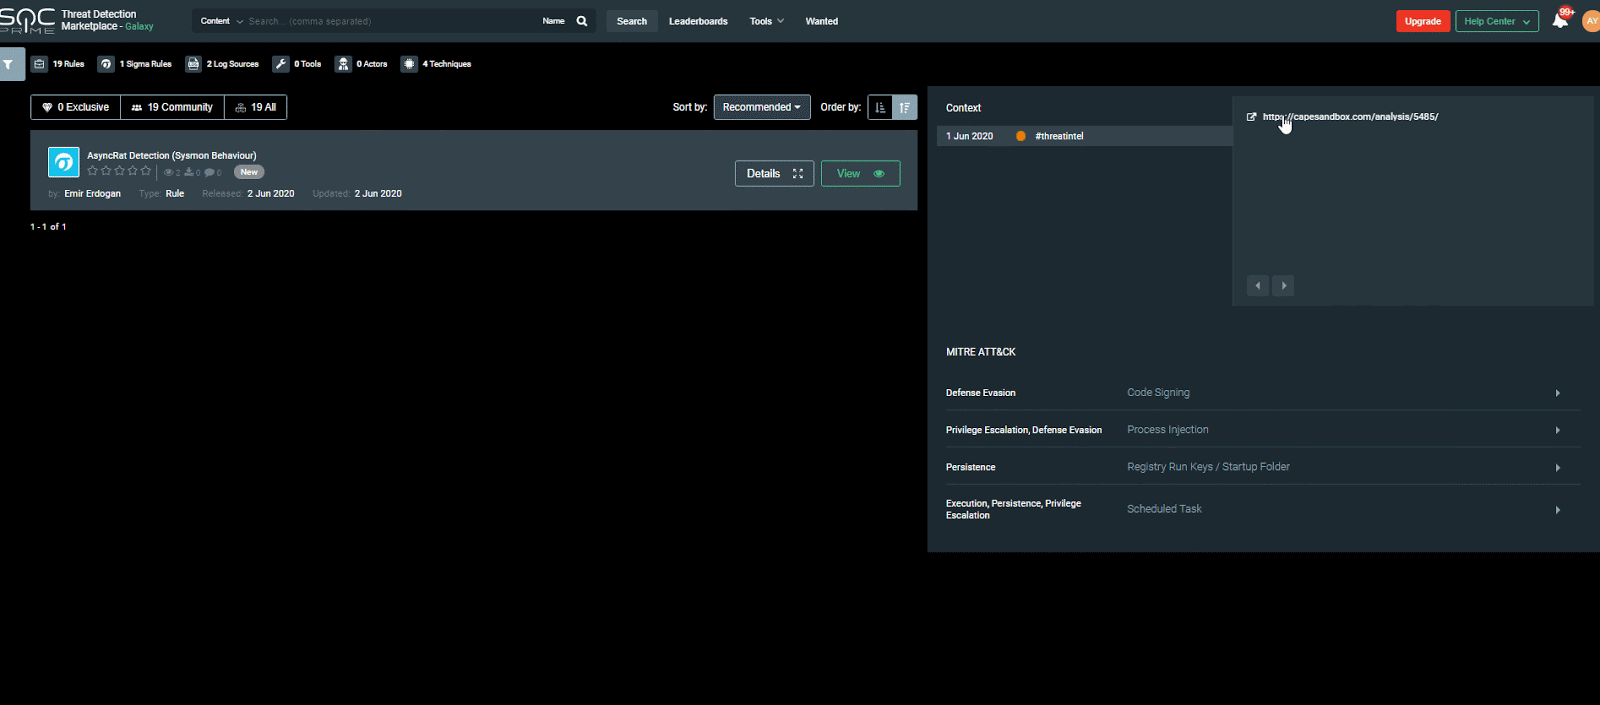The width and height of the screenshot is (1600, 705).
Task: Open AsyncRat Detection rule title
Action: (172, 156)
